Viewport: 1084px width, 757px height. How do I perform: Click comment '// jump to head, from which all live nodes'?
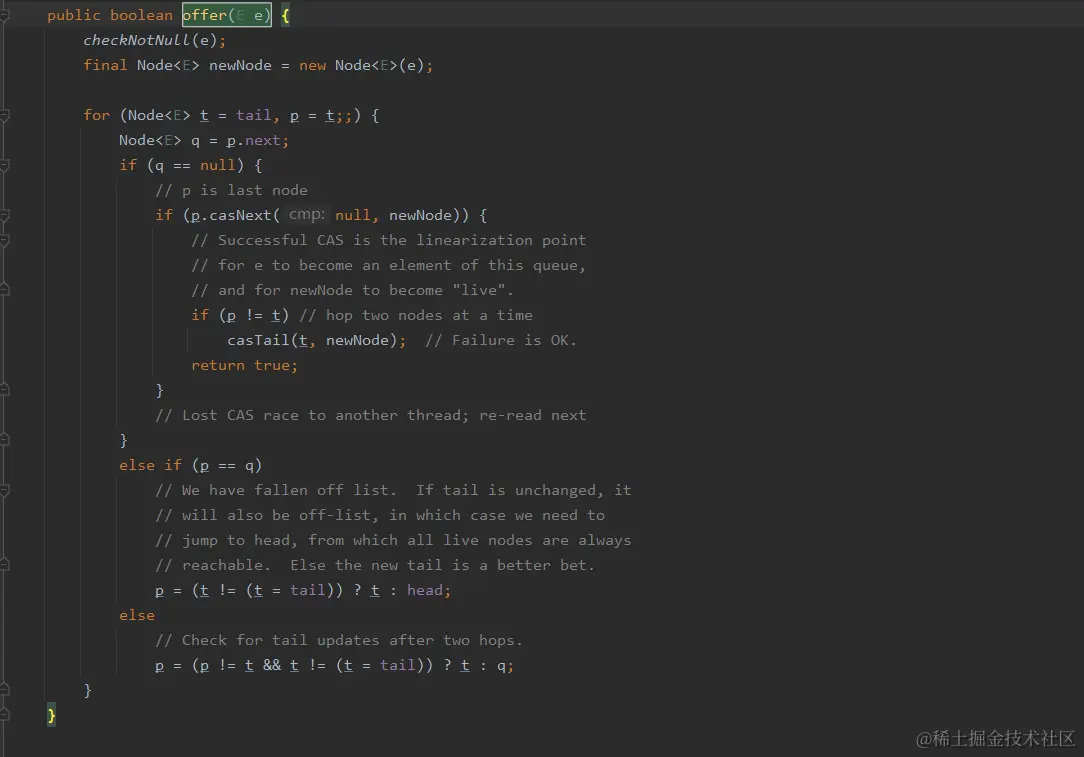(x=393, y=540)
